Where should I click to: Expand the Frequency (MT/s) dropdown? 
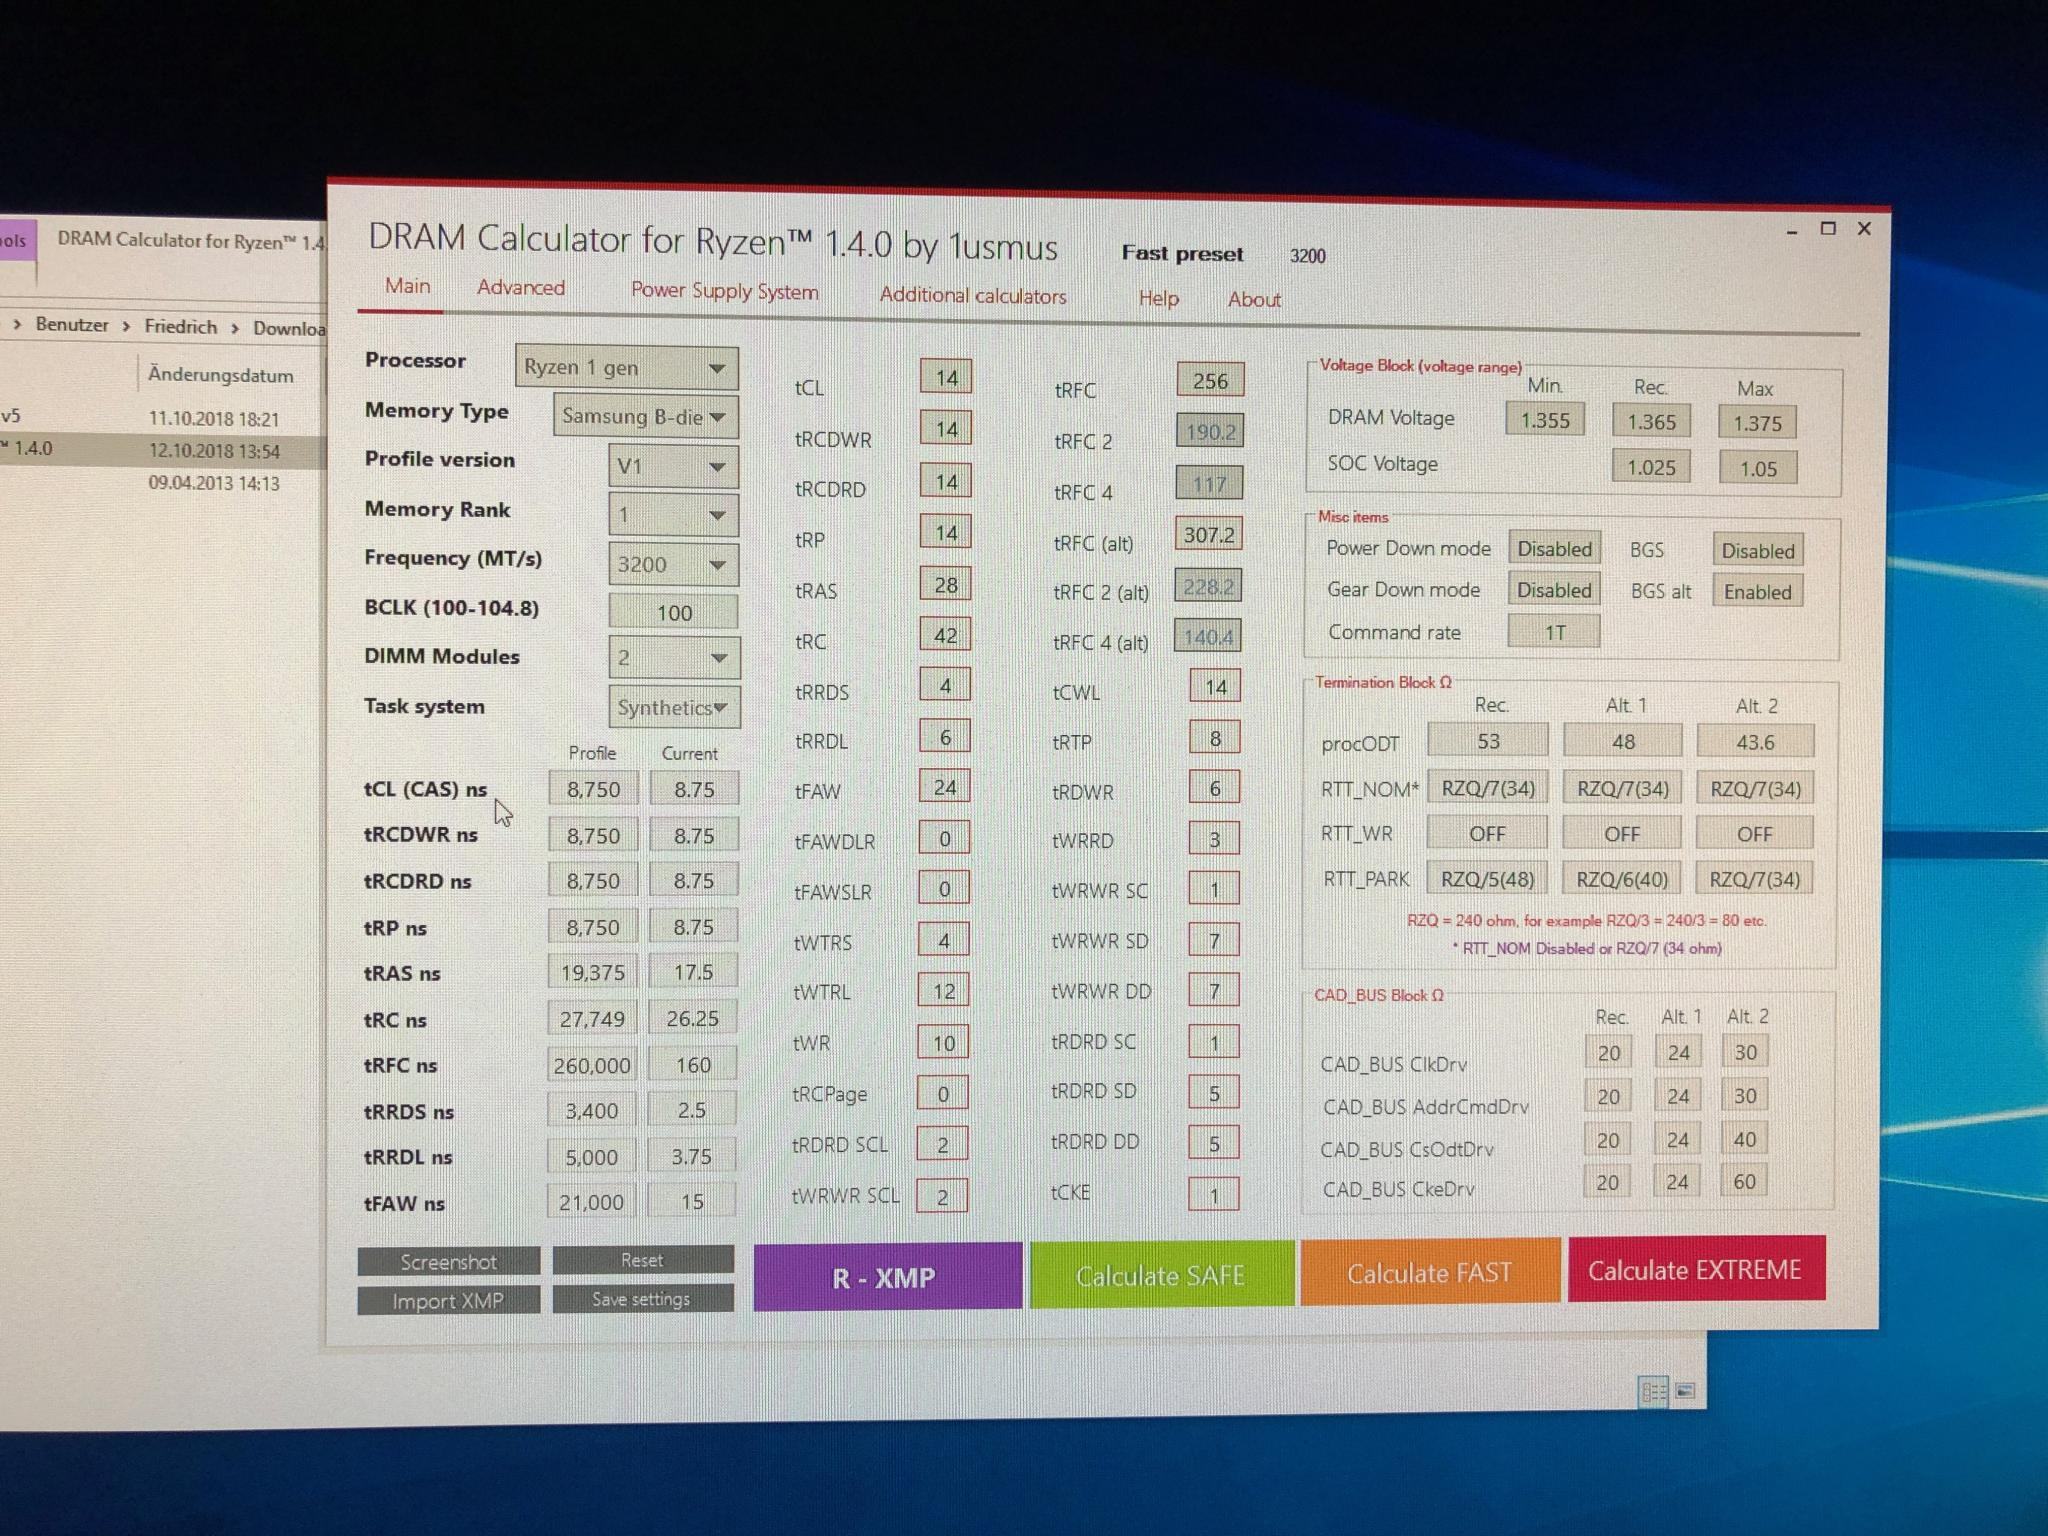coord(673,564)
